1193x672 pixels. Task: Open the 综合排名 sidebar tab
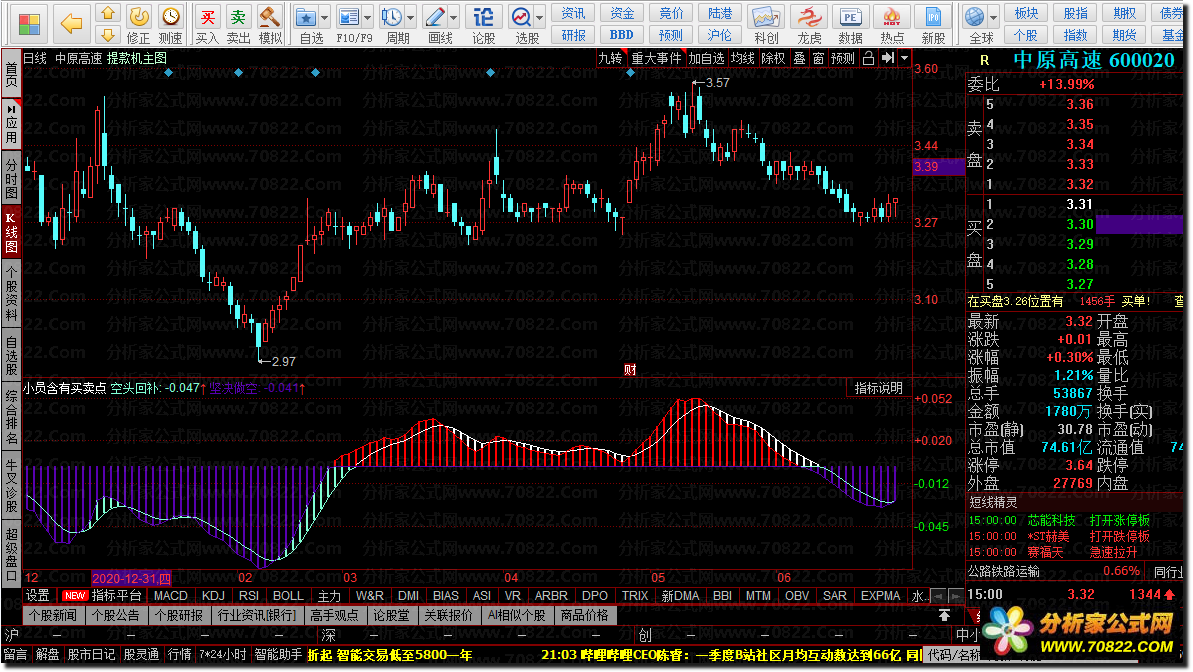(11, 417)
